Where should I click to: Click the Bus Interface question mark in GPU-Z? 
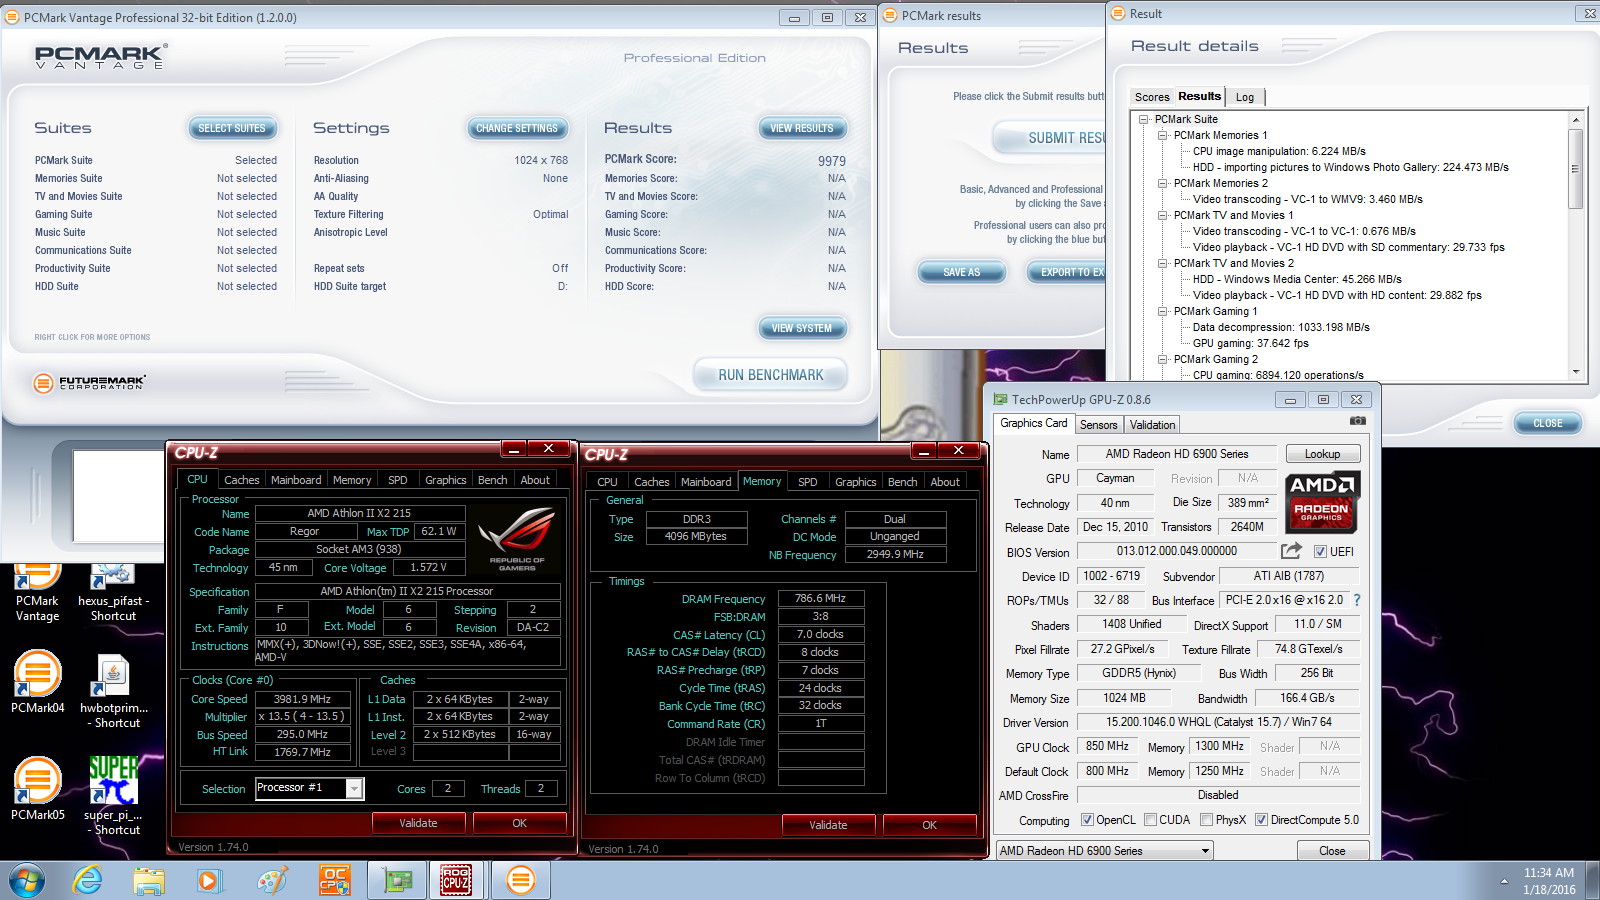click(1357, 600)
